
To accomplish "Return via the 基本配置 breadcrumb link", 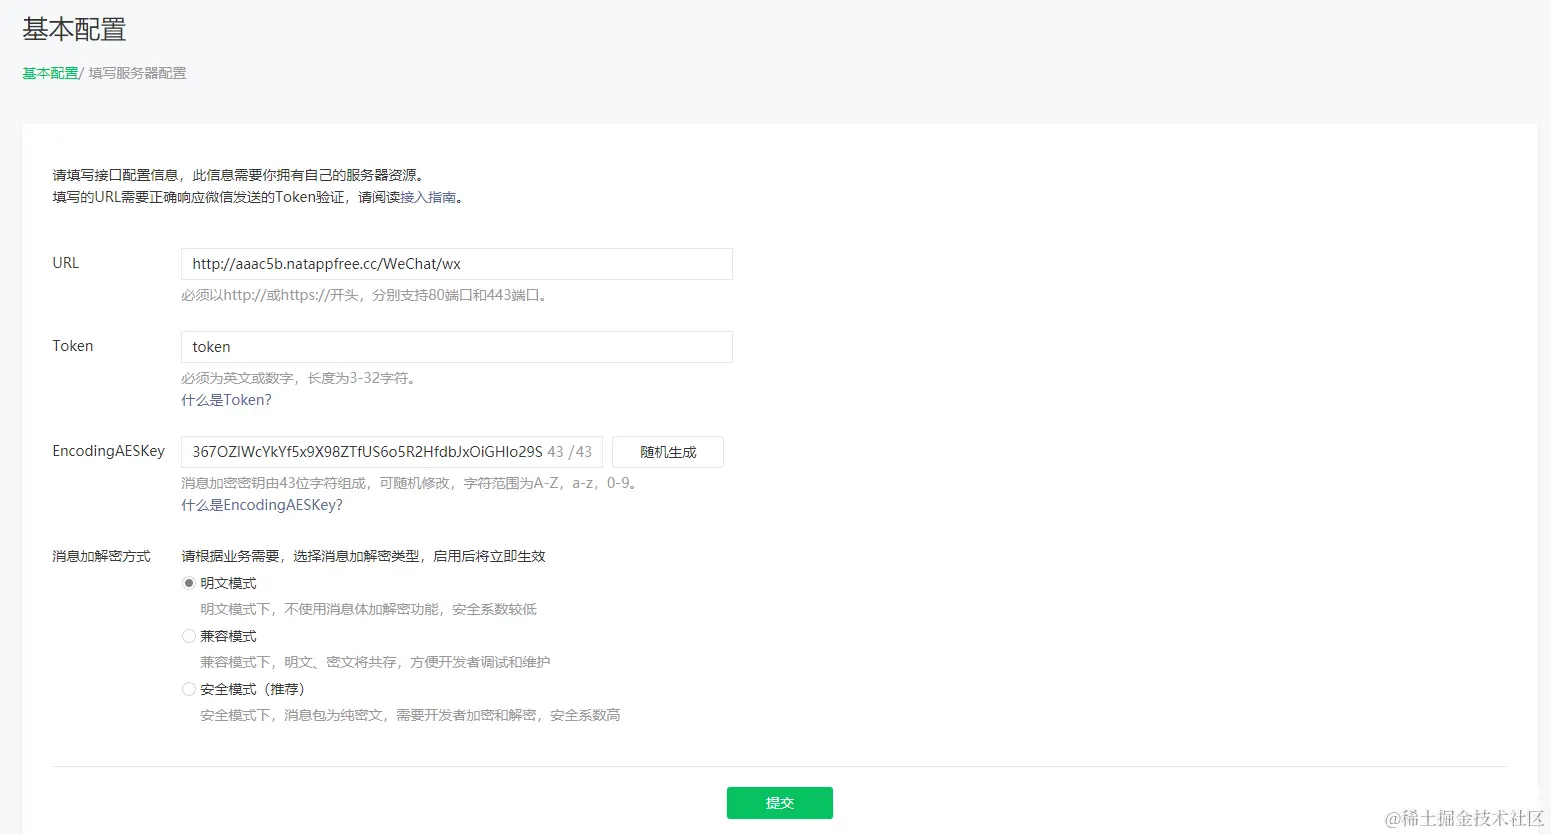I will (x=48, y=72).
